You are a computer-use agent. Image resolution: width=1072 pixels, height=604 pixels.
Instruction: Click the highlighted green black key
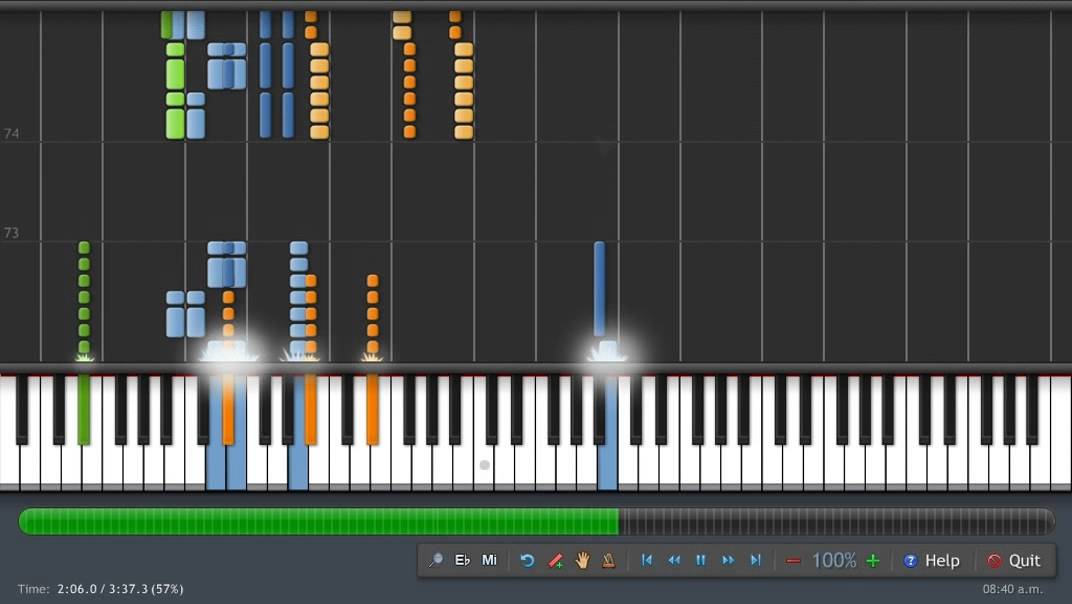pos(84,409)
